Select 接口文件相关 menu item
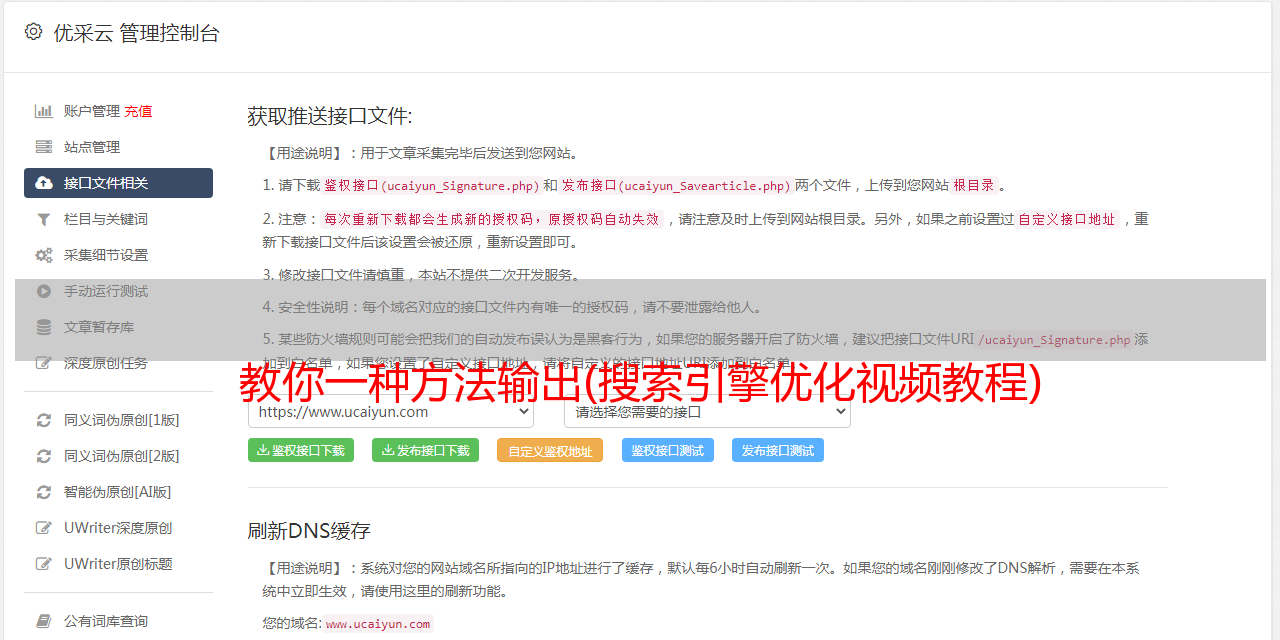The image size is (1280, 640). [118, 183]
